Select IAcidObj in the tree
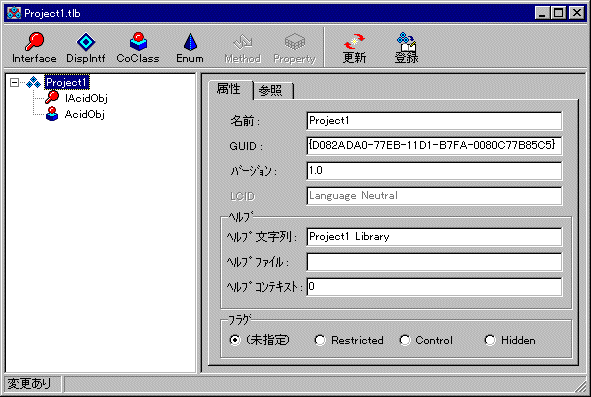This screenshot has height=397, width=591. tap(86, 98)
